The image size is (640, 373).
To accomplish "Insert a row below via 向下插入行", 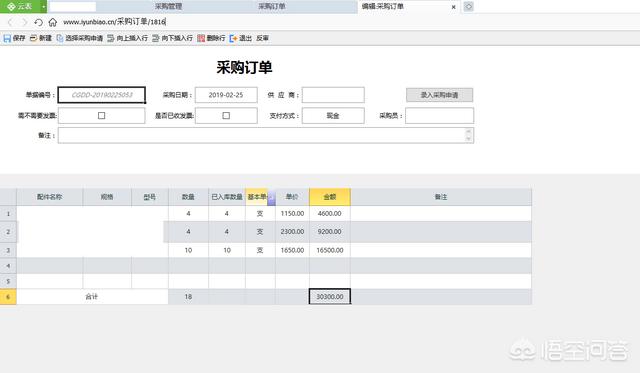I will pos(172,38).
